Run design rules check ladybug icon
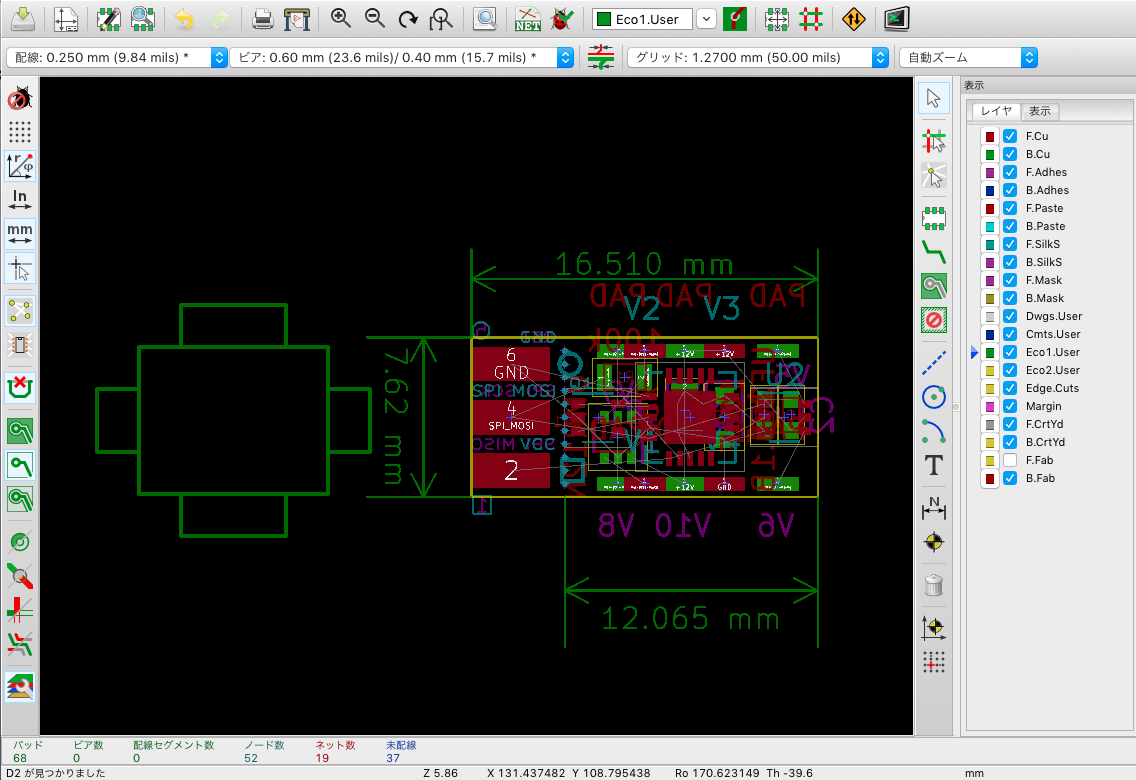Image resolution: width=1136 pixels, height=780 pixels. pos(561,19)
